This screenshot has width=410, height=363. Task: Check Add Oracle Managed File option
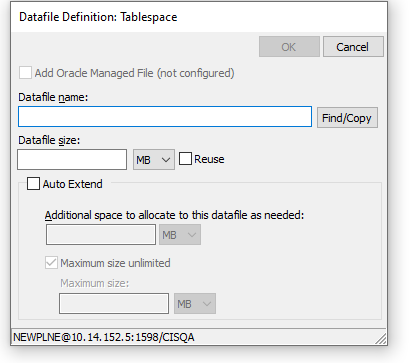coord(25,73)
